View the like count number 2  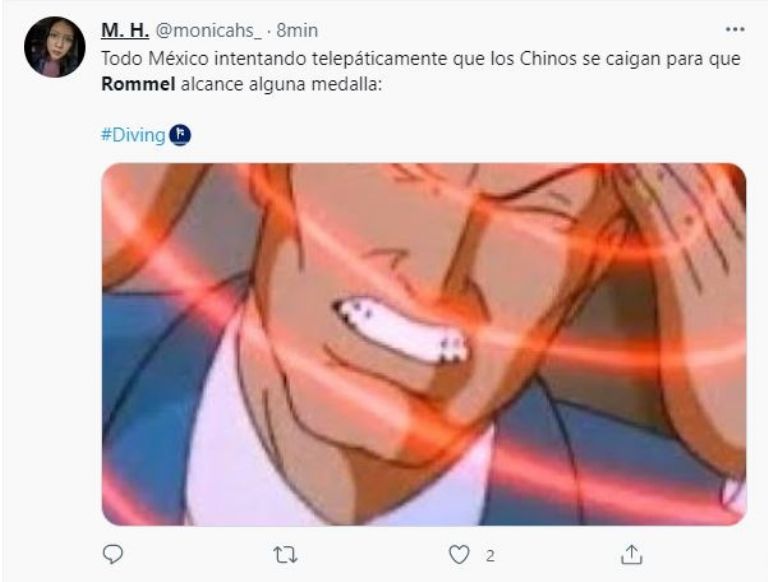click(x=490, y=556)
